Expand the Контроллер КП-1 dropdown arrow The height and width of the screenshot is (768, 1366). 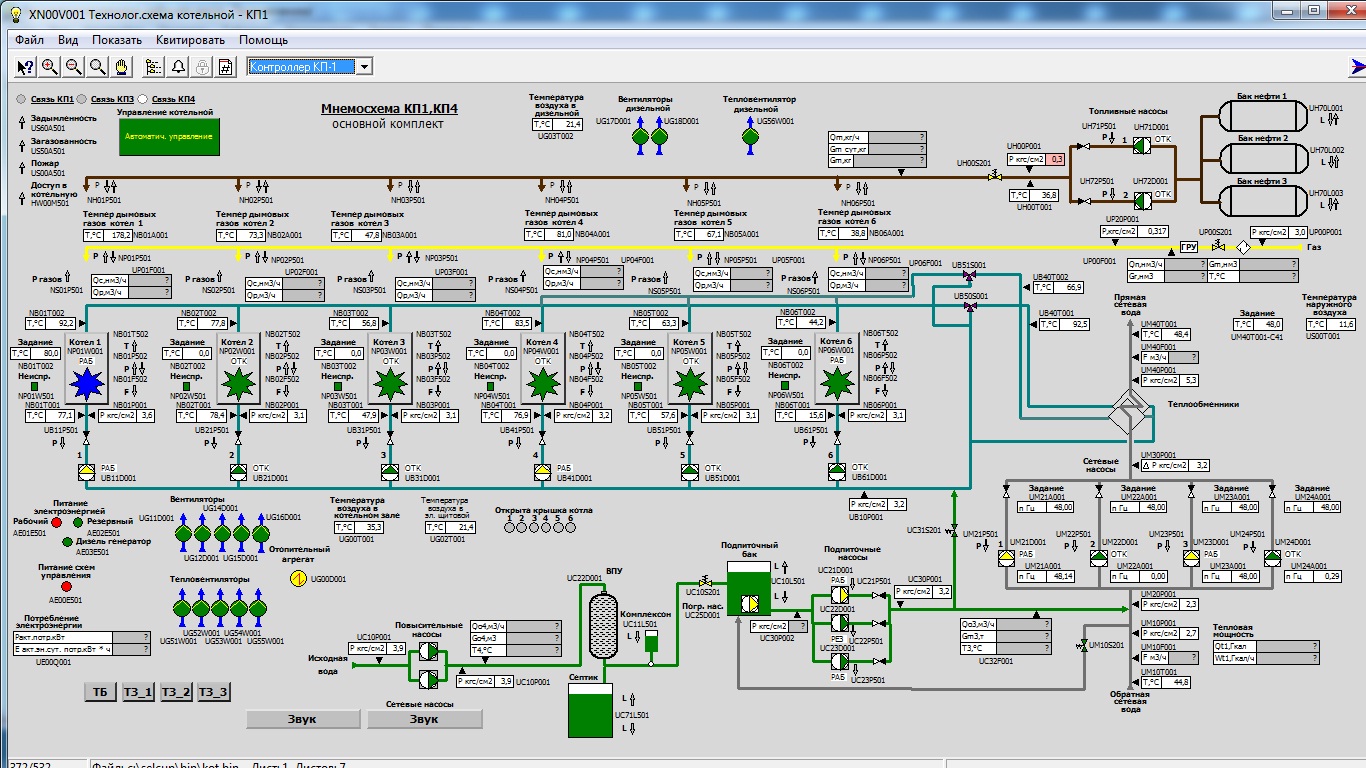(364, 67)
